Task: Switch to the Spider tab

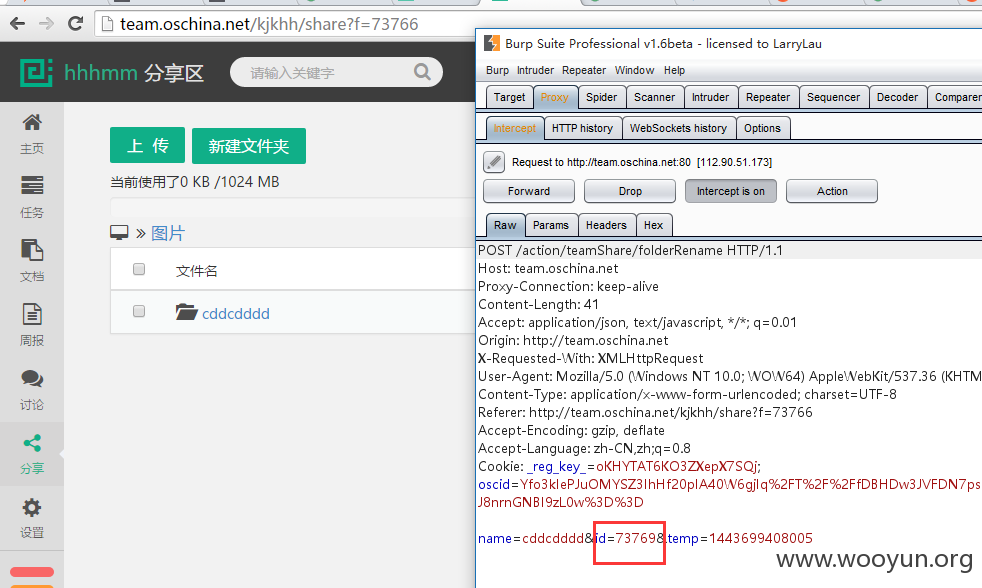Action: click(x=601, y=97)
